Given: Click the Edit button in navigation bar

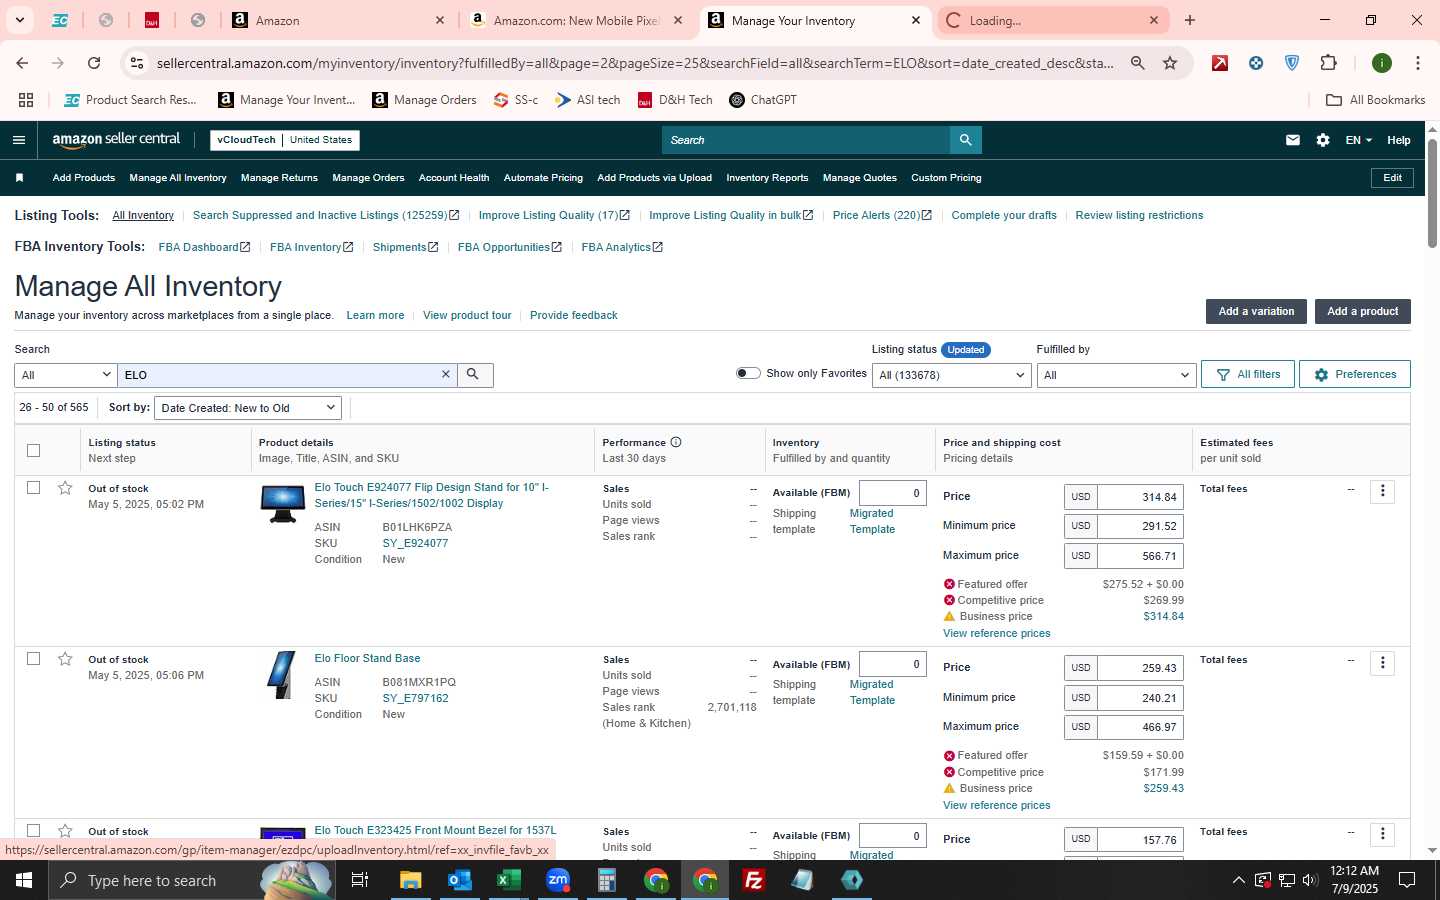Looking at the screenshot, I should [x=1392, y=178].
